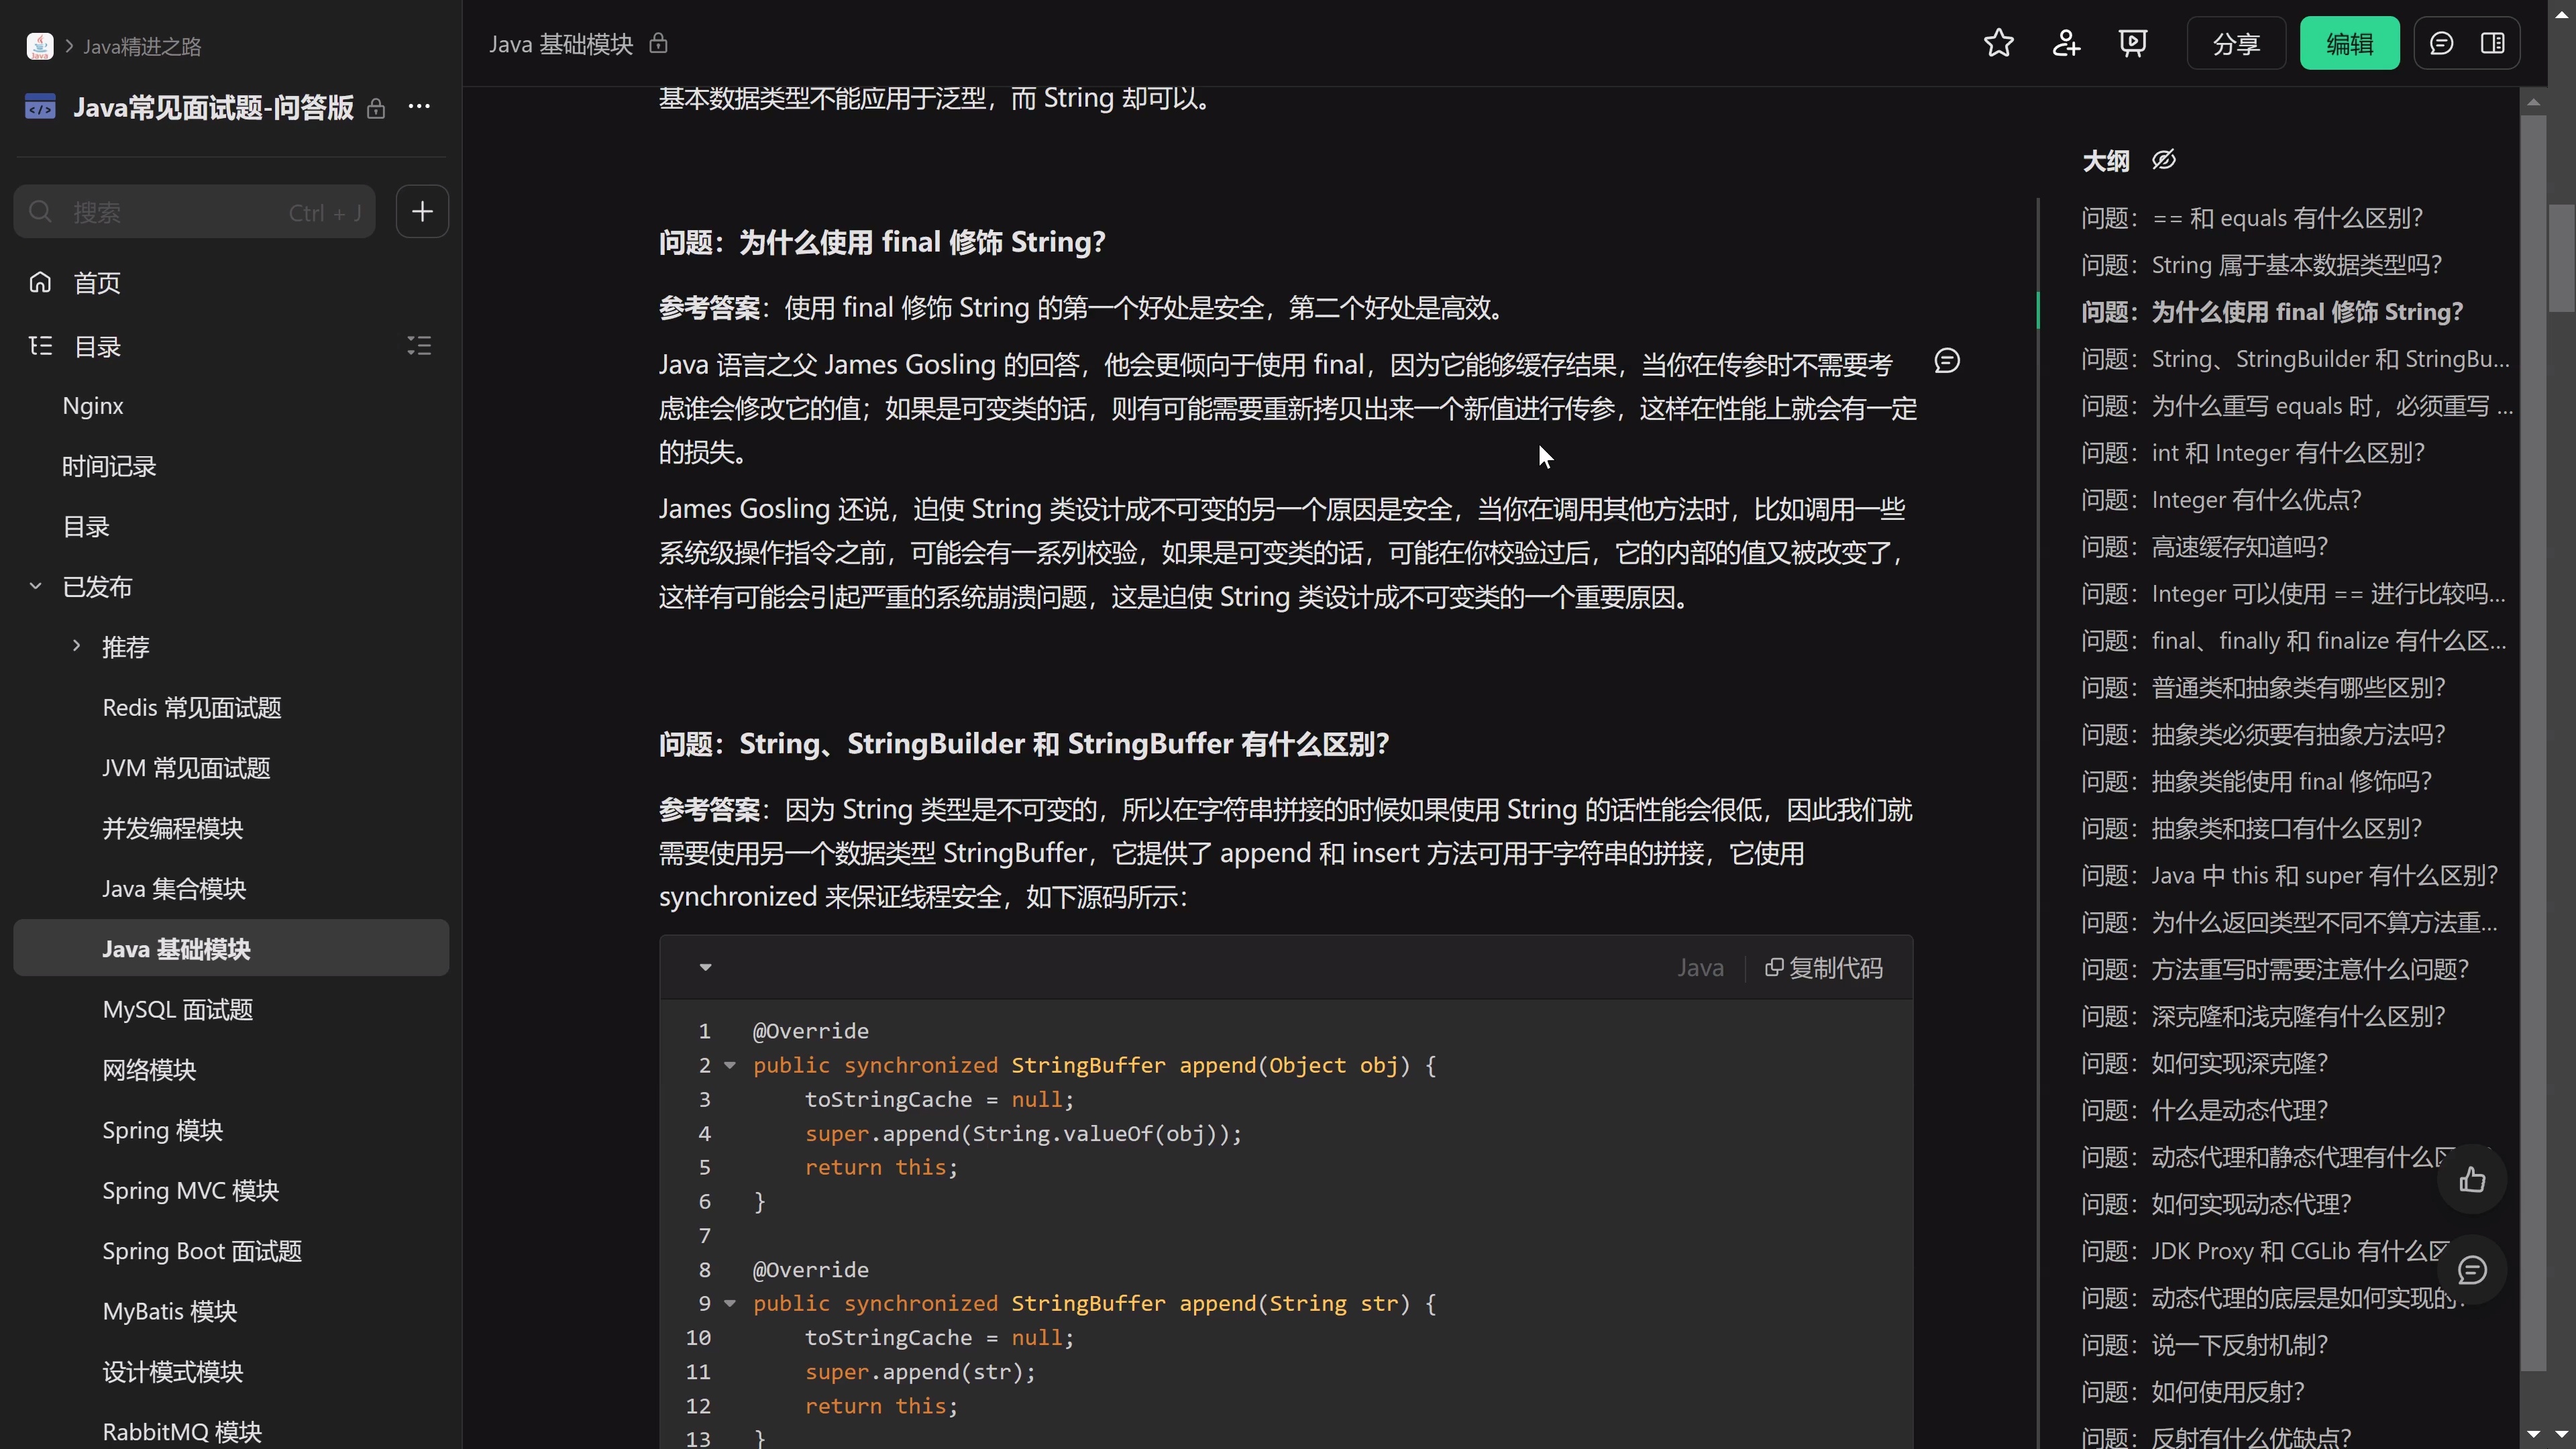Toggle the right panel layout icon
The image size is (2576, 1449).
[x=2494, y=43]
